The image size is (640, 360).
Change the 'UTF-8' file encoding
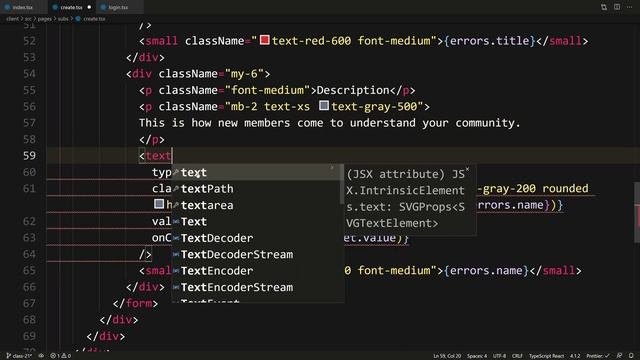point(499,356)
